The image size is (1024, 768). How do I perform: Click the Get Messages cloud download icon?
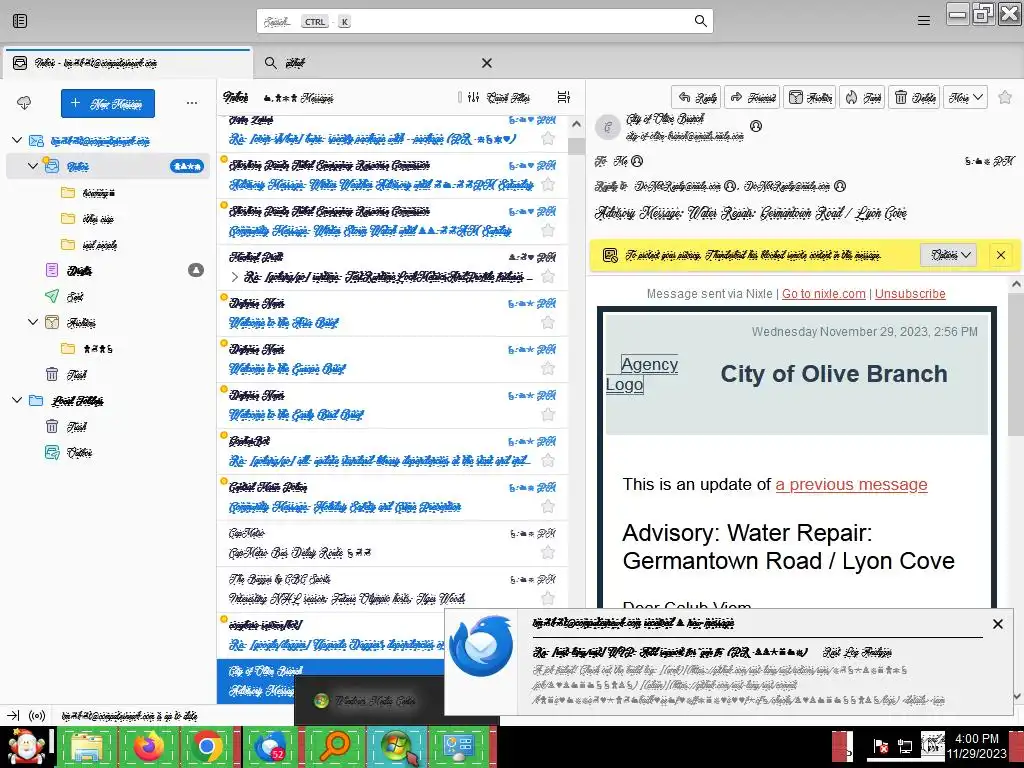[x=24, y=103]
